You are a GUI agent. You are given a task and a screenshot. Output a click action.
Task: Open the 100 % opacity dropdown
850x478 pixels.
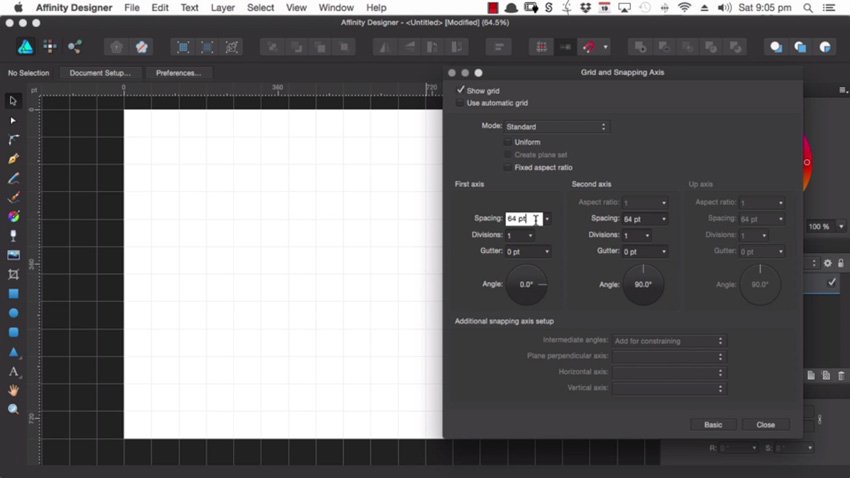pyautogui.click(x=841, y=227)
